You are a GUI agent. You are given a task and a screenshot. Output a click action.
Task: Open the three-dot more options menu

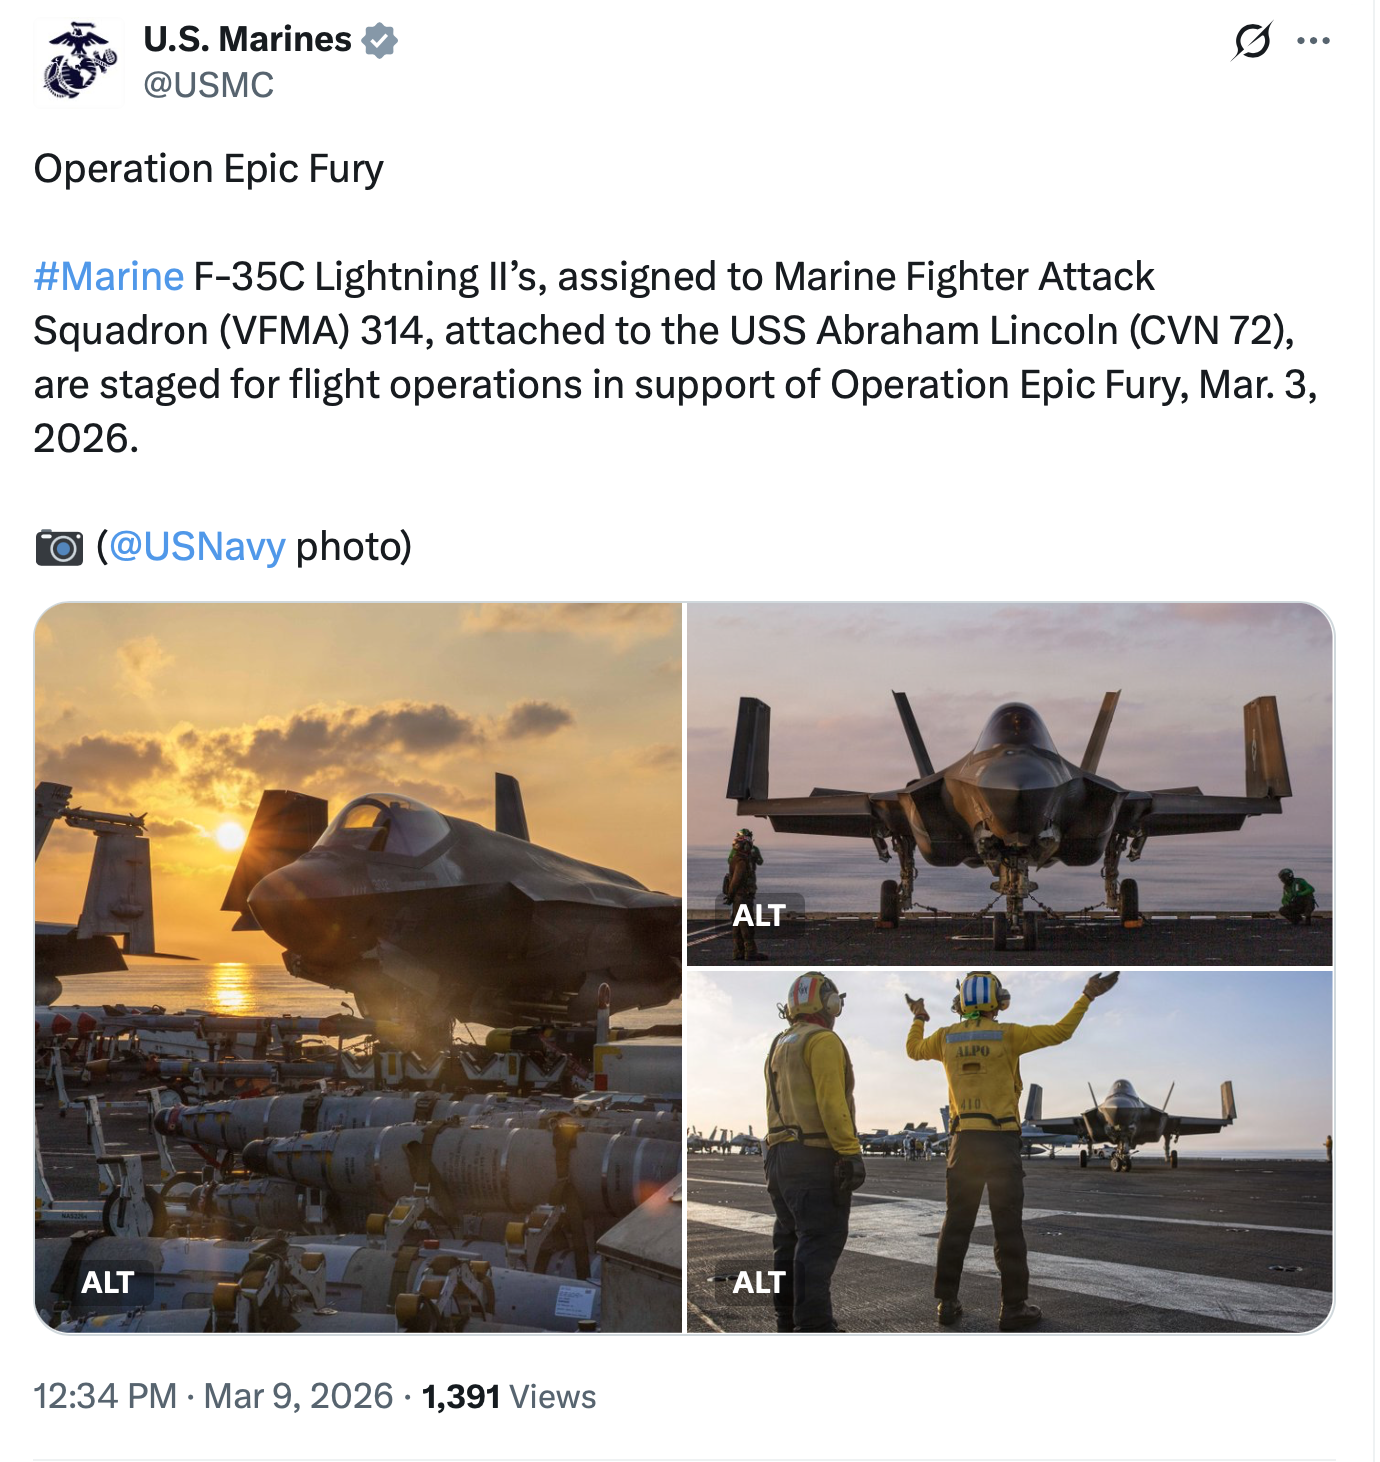pyautogui.click(x=1313, y=41)
